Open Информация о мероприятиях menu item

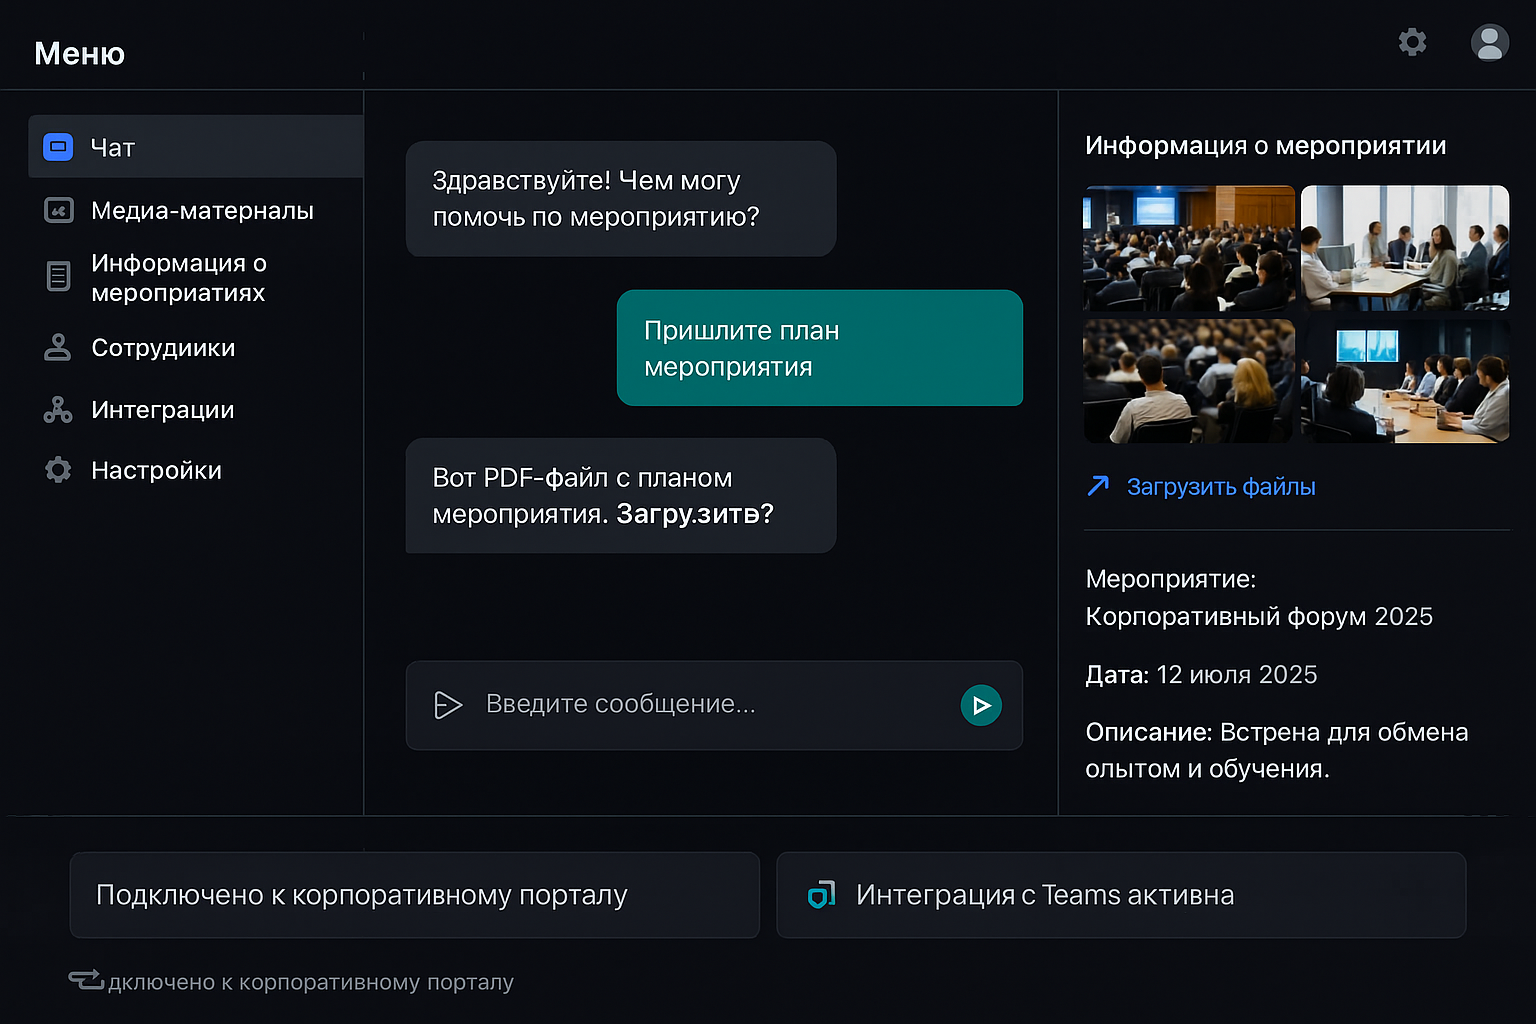178,277
